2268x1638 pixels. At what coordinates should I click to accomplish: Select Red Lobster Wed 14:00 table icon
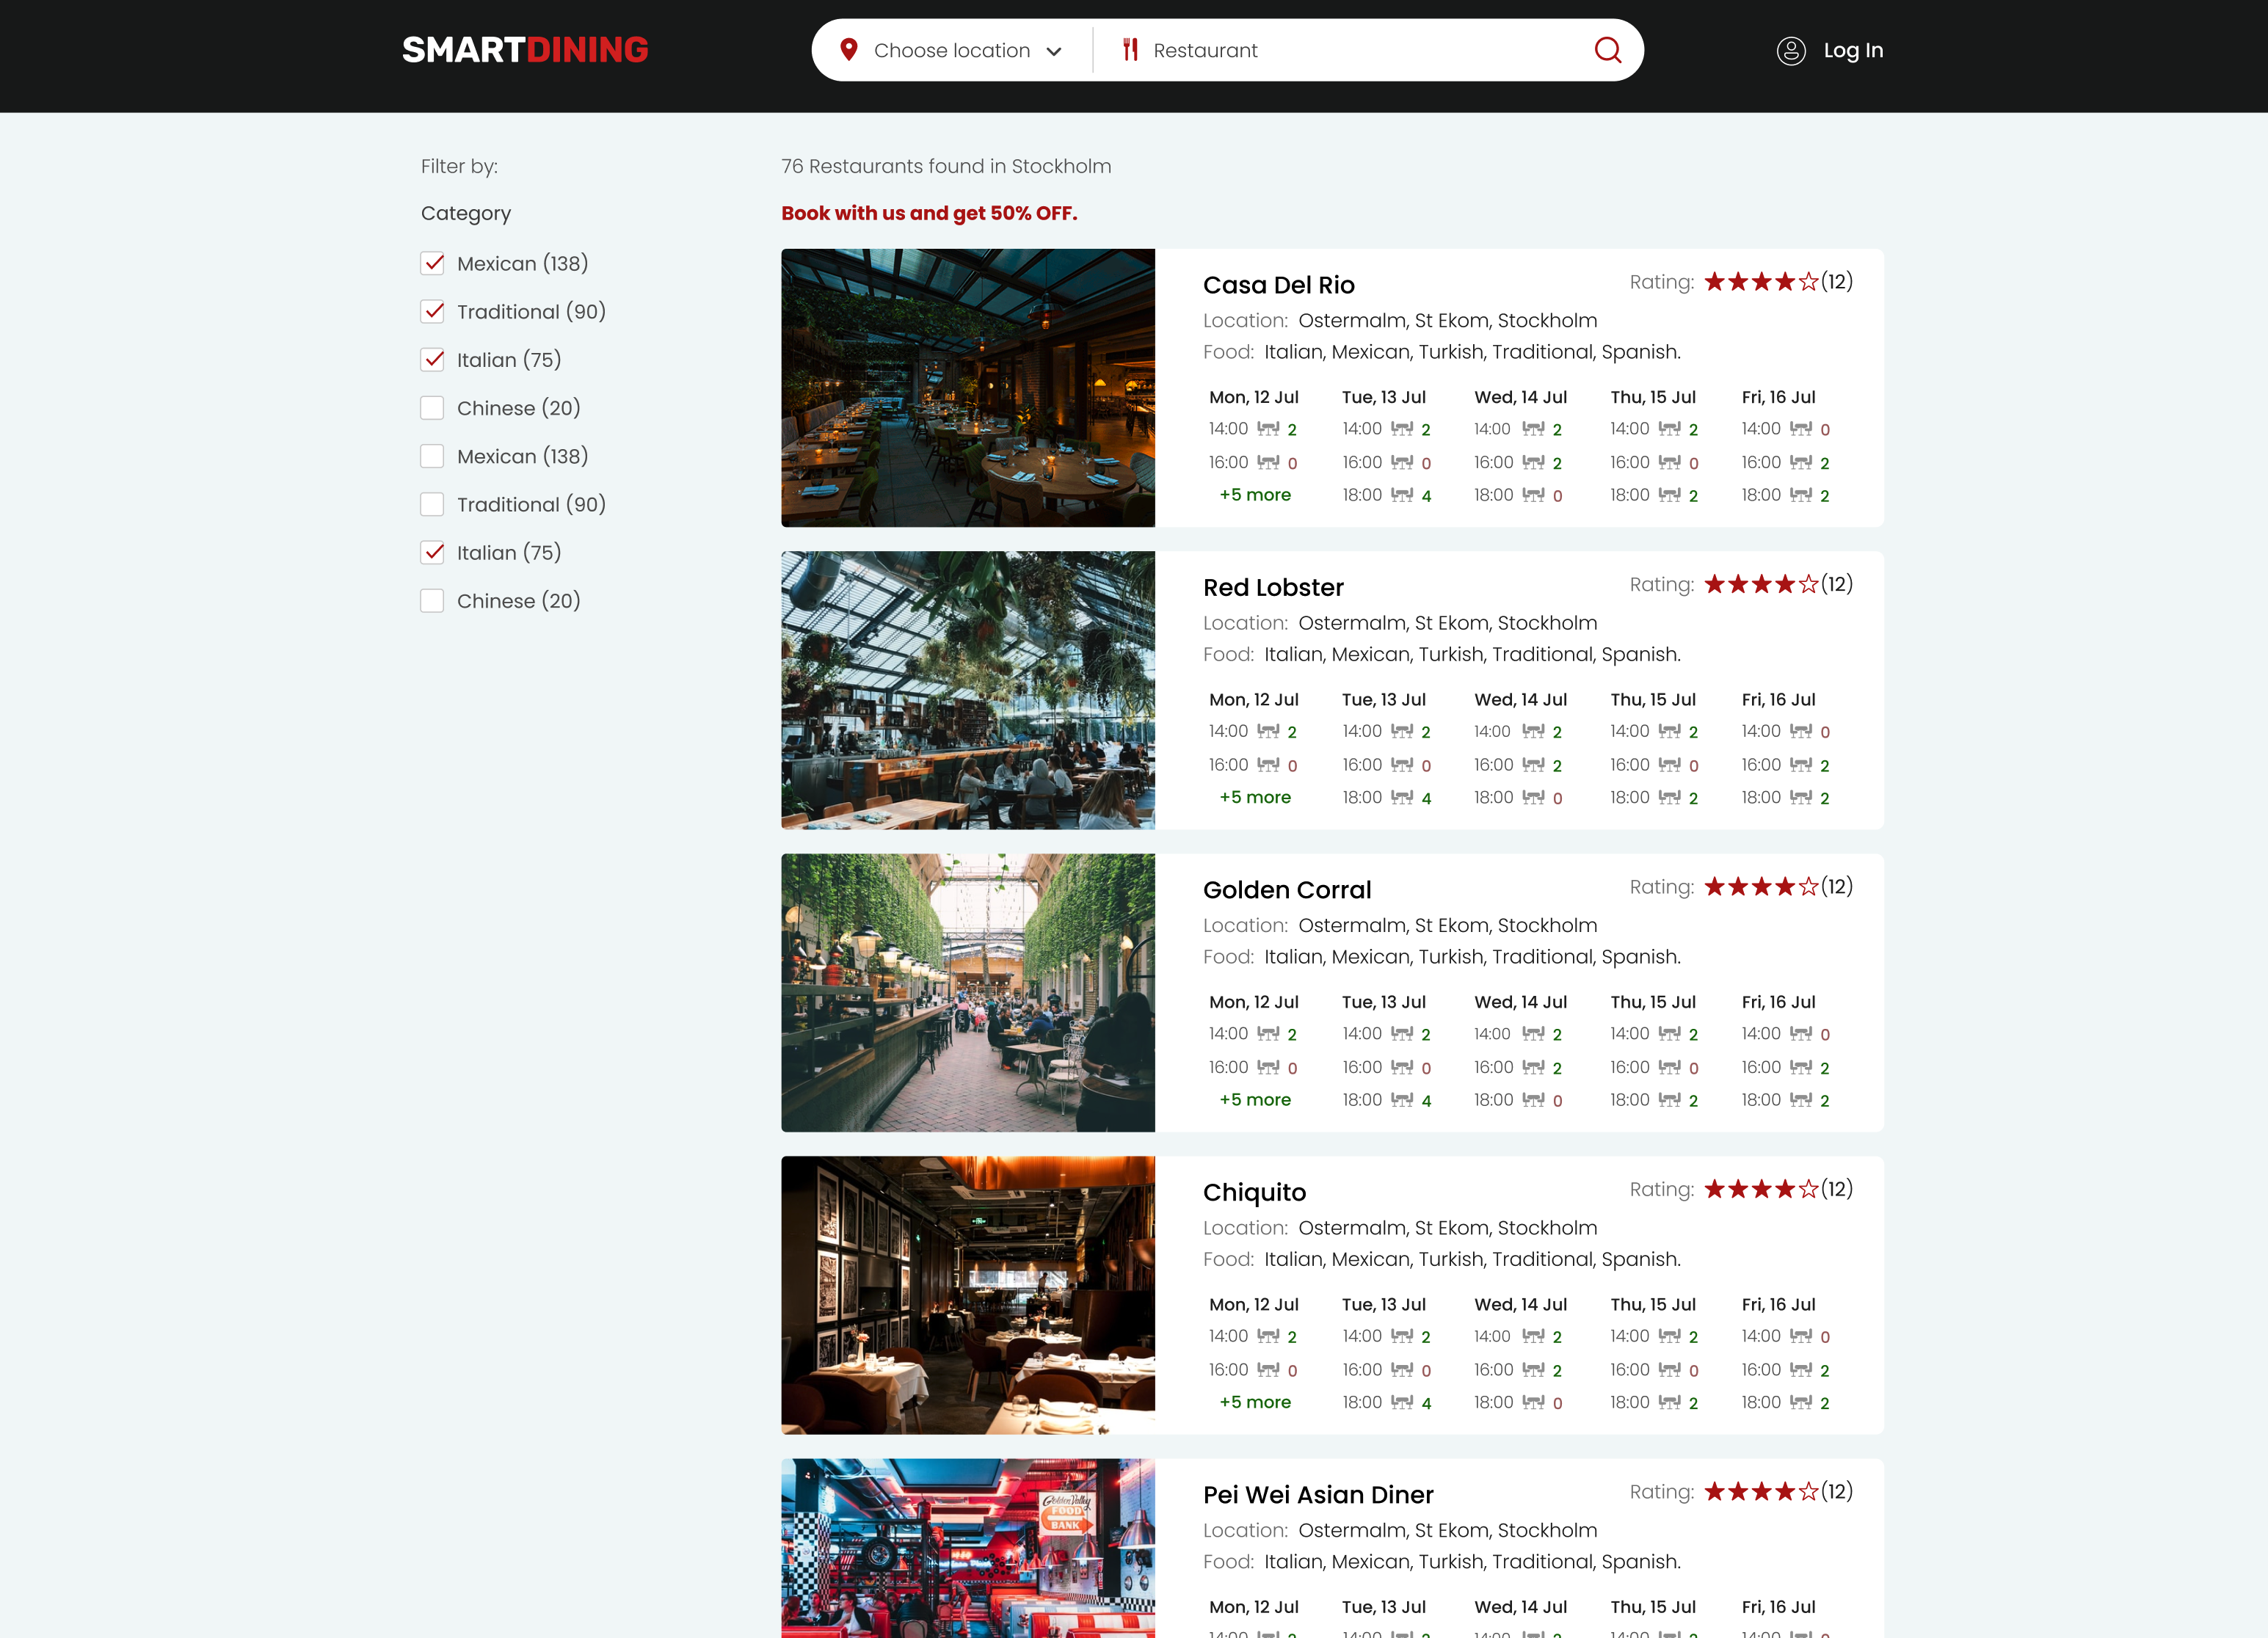click(1533, 731)
